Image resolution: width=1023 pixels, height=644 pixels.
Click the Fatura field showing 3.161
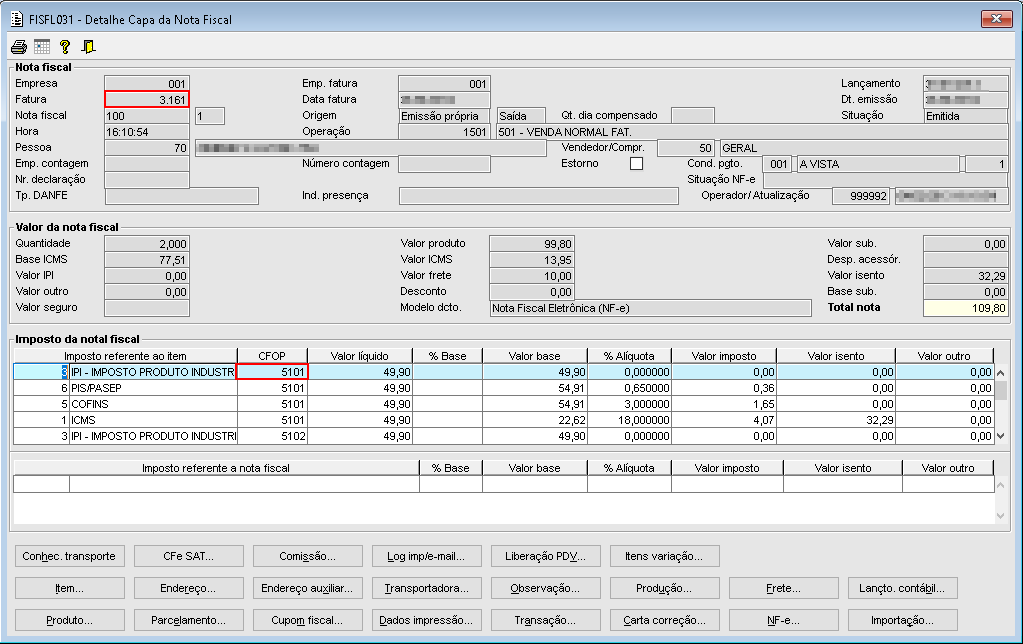(147, 100)
